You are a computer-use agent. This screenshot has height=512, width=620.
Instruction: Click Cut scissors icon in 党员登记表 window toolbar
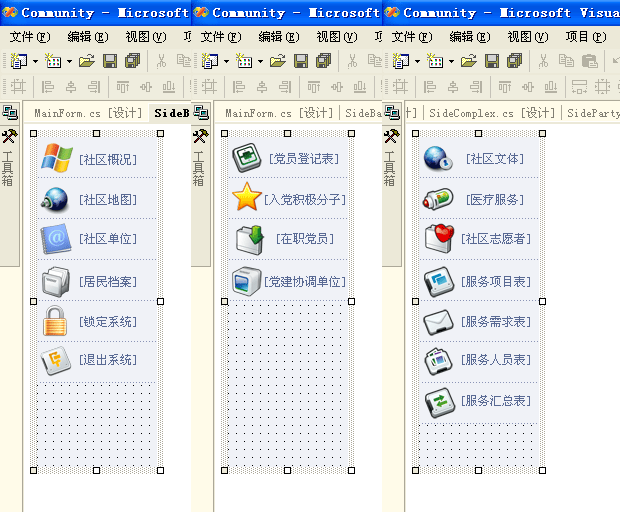pos(352,61)
